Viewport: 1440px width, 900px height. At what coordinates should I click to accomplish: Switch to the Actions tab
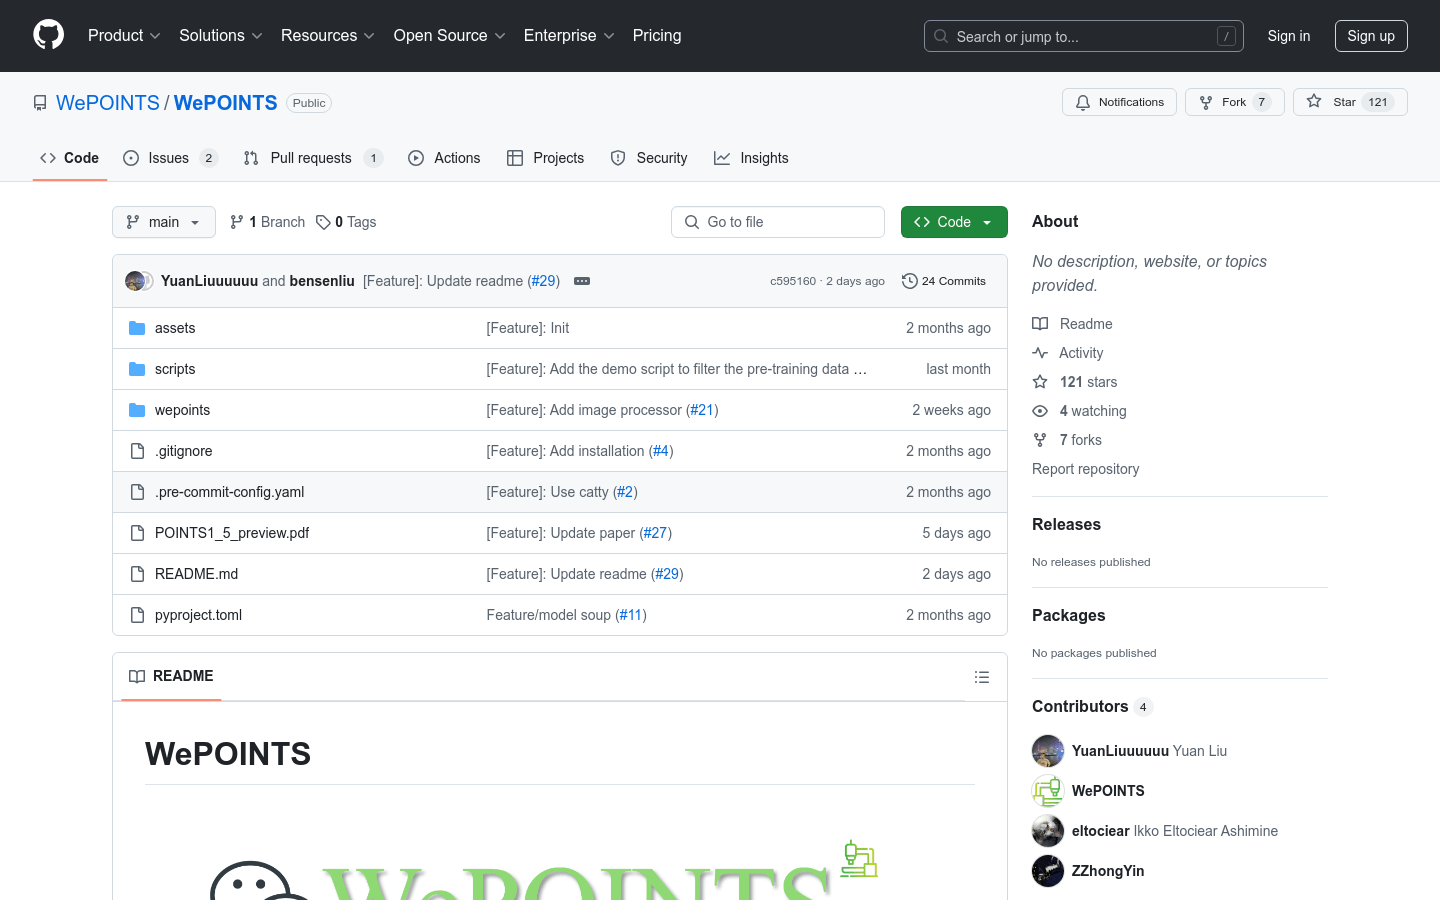click(444, 158)
